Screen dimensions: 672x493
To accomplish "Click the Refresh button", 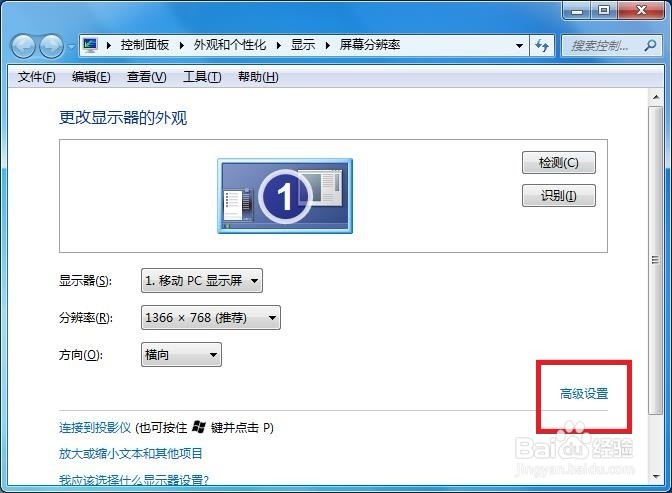I will click(542, 45).
